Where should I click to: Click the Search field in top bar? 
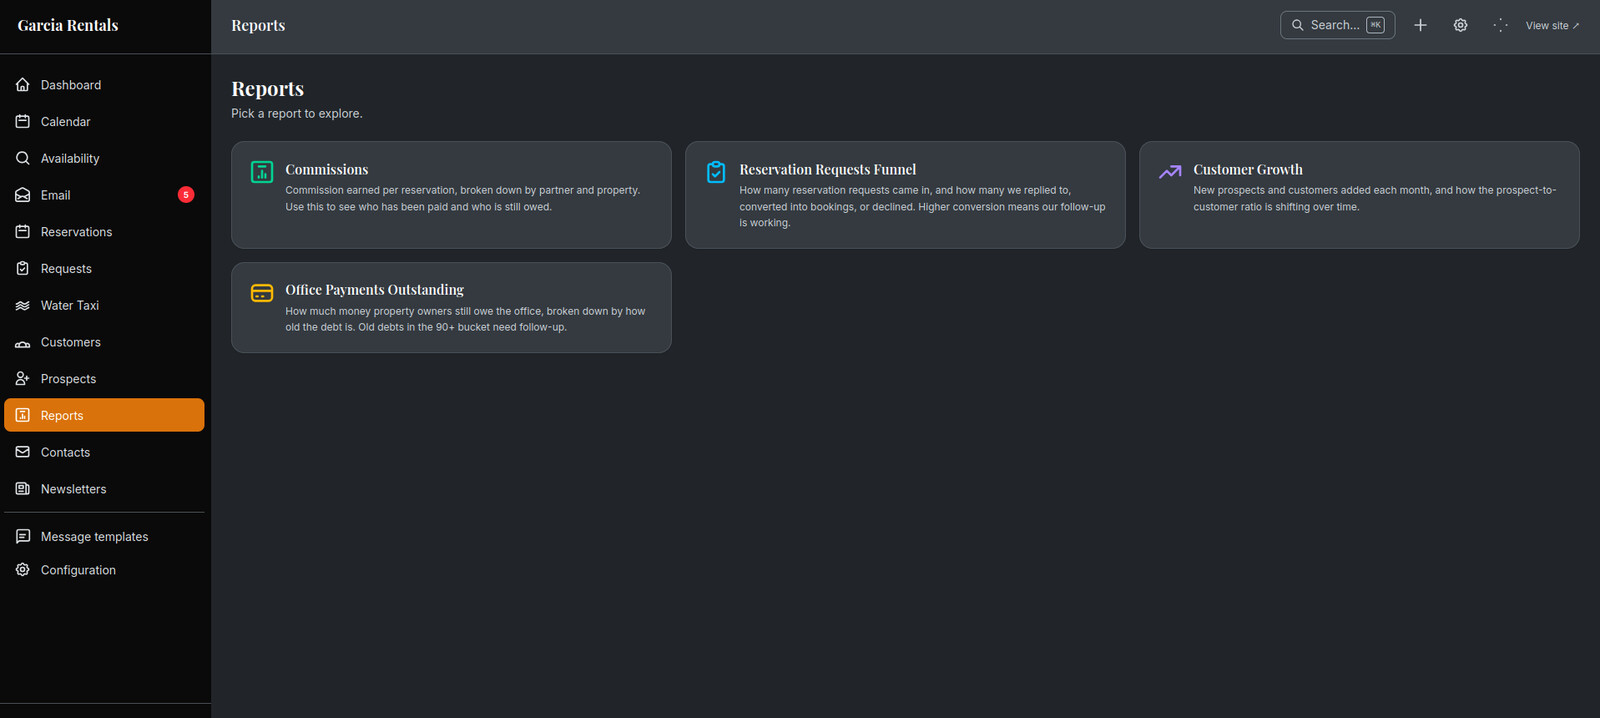point(1337,25)
